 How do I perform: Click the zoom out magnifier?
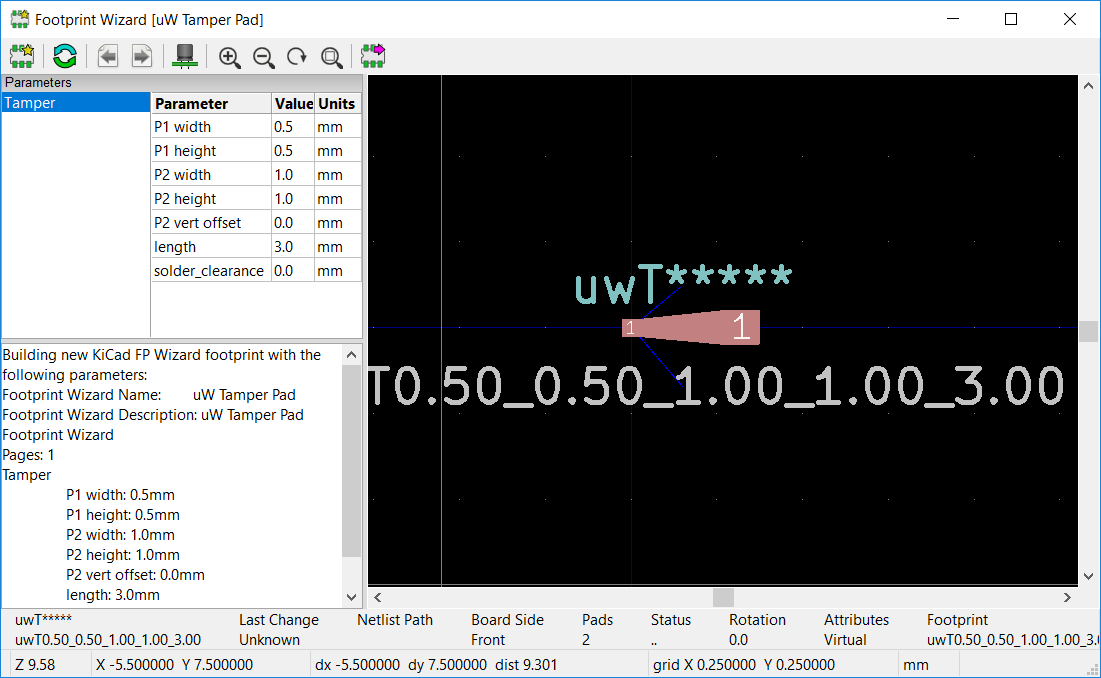pos(264,57)
